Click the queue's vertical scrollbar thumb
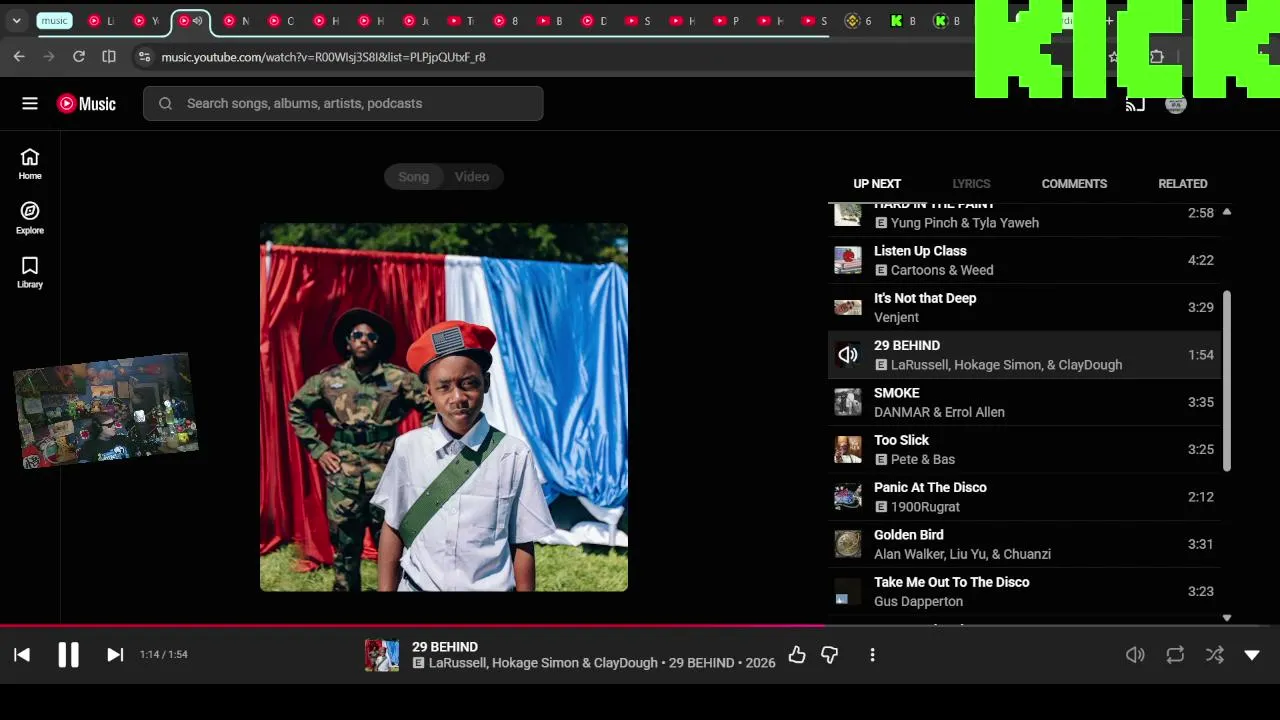Screen dimensions: 1280x720 tap(1227, 380)
